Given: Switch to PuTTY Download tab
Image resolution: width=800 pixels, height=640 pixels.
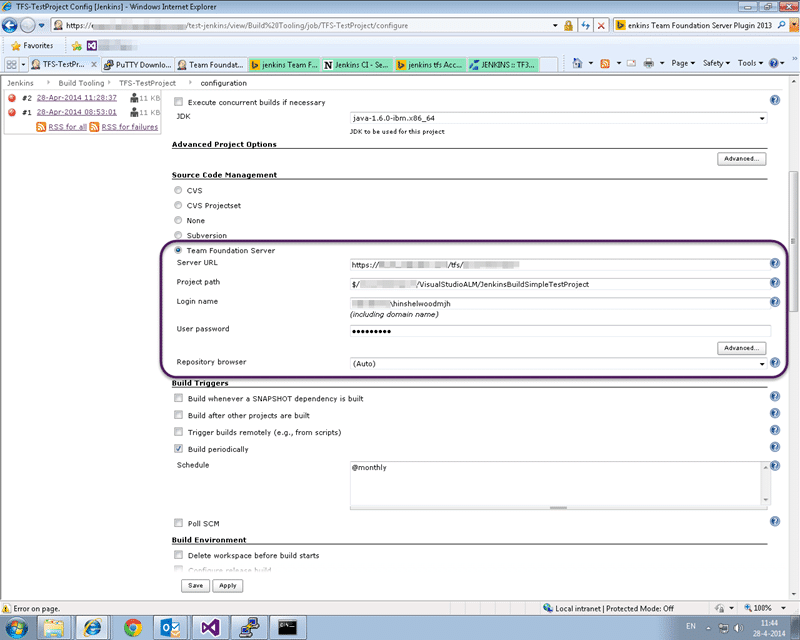Looking at the screenshot, I should pyautogui.click(x=137, y=65).
